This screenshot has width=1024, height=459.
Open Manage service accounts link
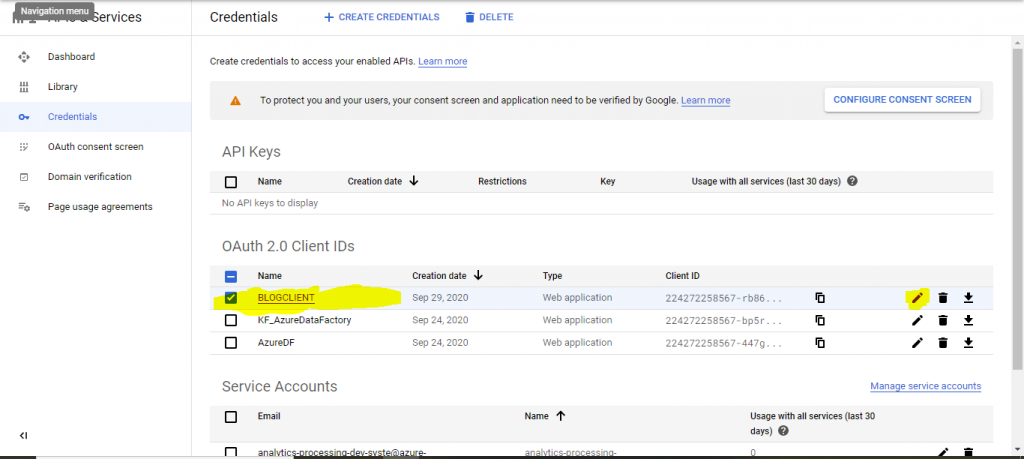[925, 386]
